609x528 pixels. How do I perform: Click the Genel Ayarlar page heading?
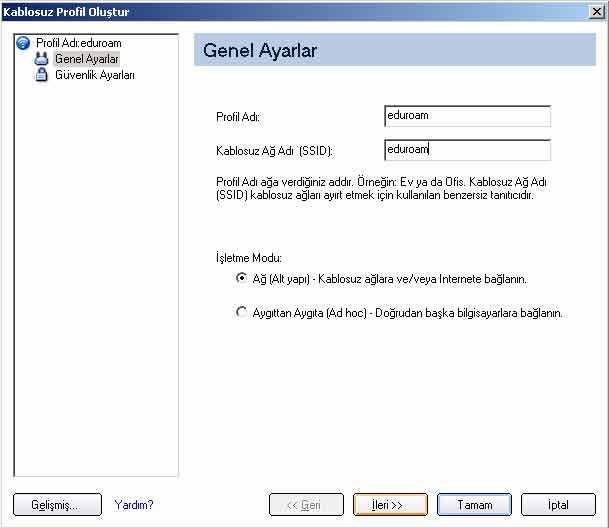pyautogui.click(x=260, y=51)
